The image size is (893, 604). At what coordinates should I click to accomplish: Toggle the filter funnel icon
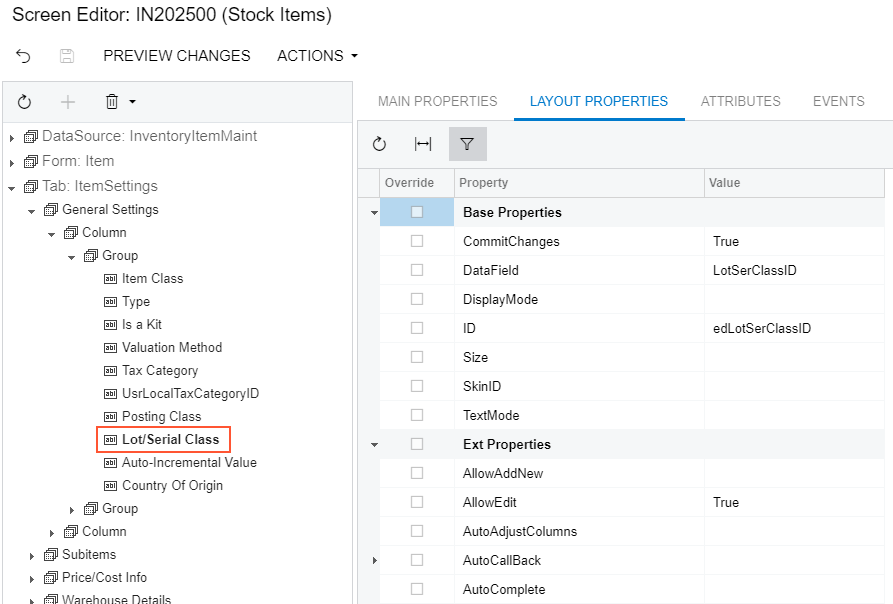467,144
